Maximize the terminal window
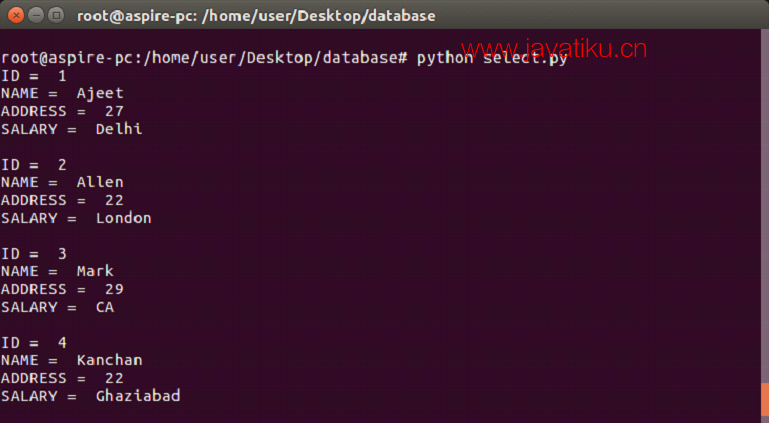769x423 pixels. 56,16
